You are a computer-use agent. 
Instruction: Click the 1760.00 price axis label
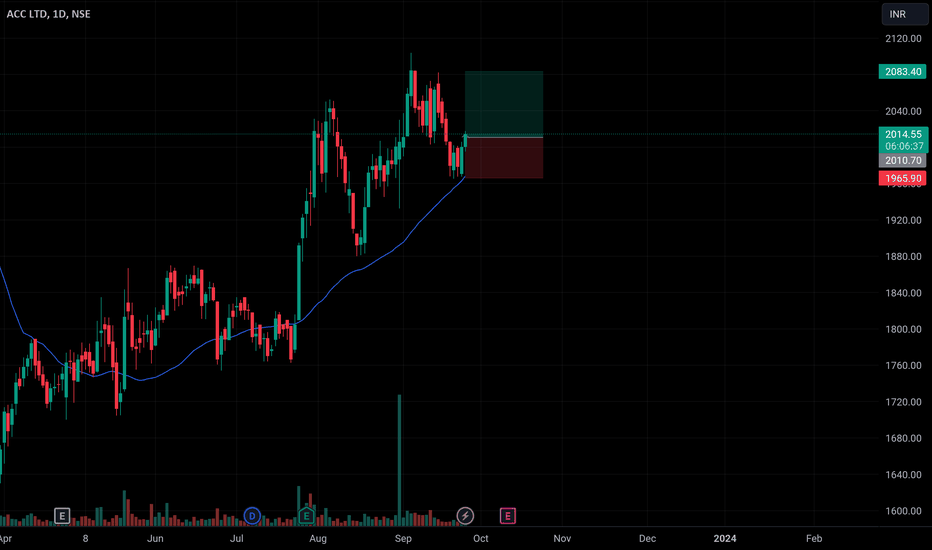[903, 365]
